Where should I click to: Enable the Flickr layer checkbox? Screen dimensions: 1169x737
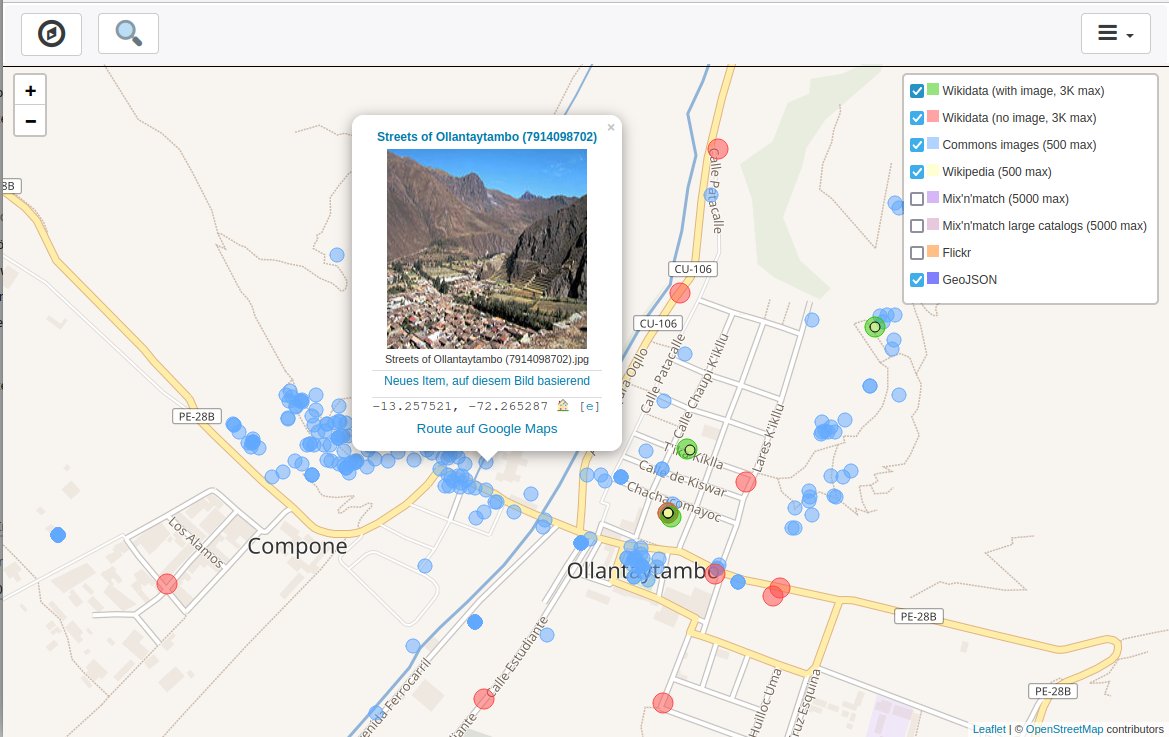[x=917, y=253]
